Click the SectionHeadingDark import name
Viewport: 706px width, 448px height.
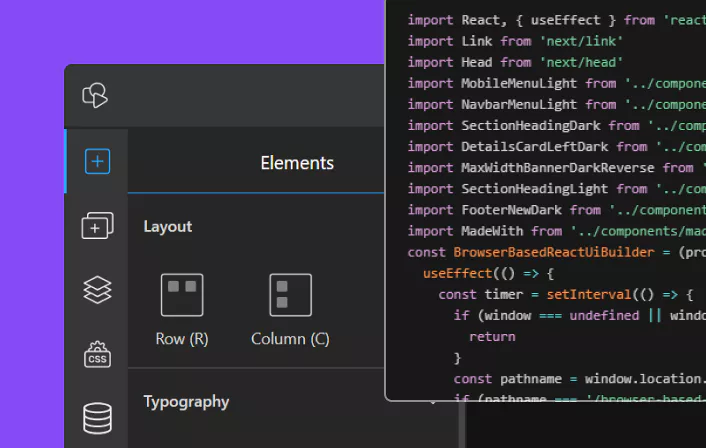pyautogui.click(x=531, y=125)
